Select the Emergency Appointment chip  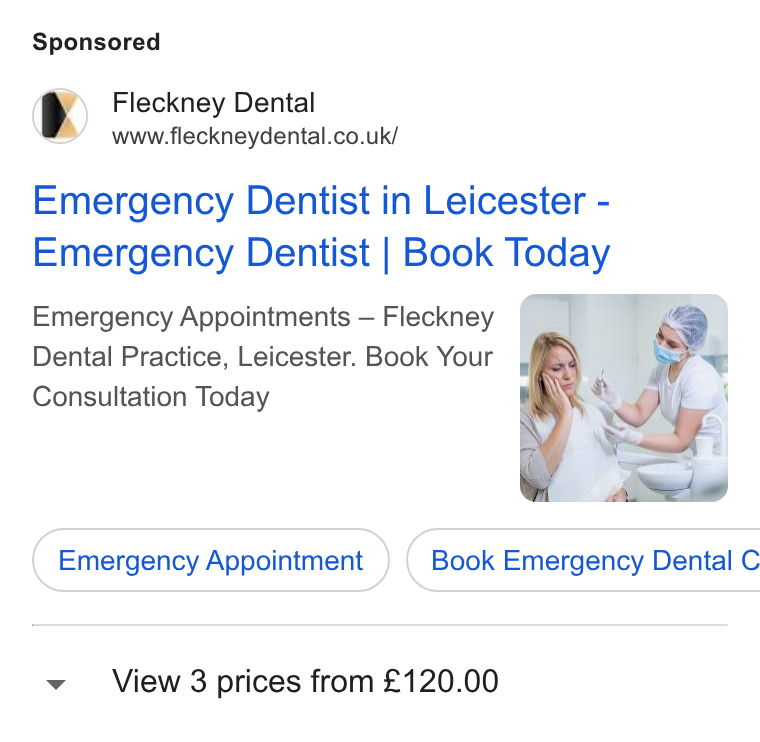click(x=211, y=560)
